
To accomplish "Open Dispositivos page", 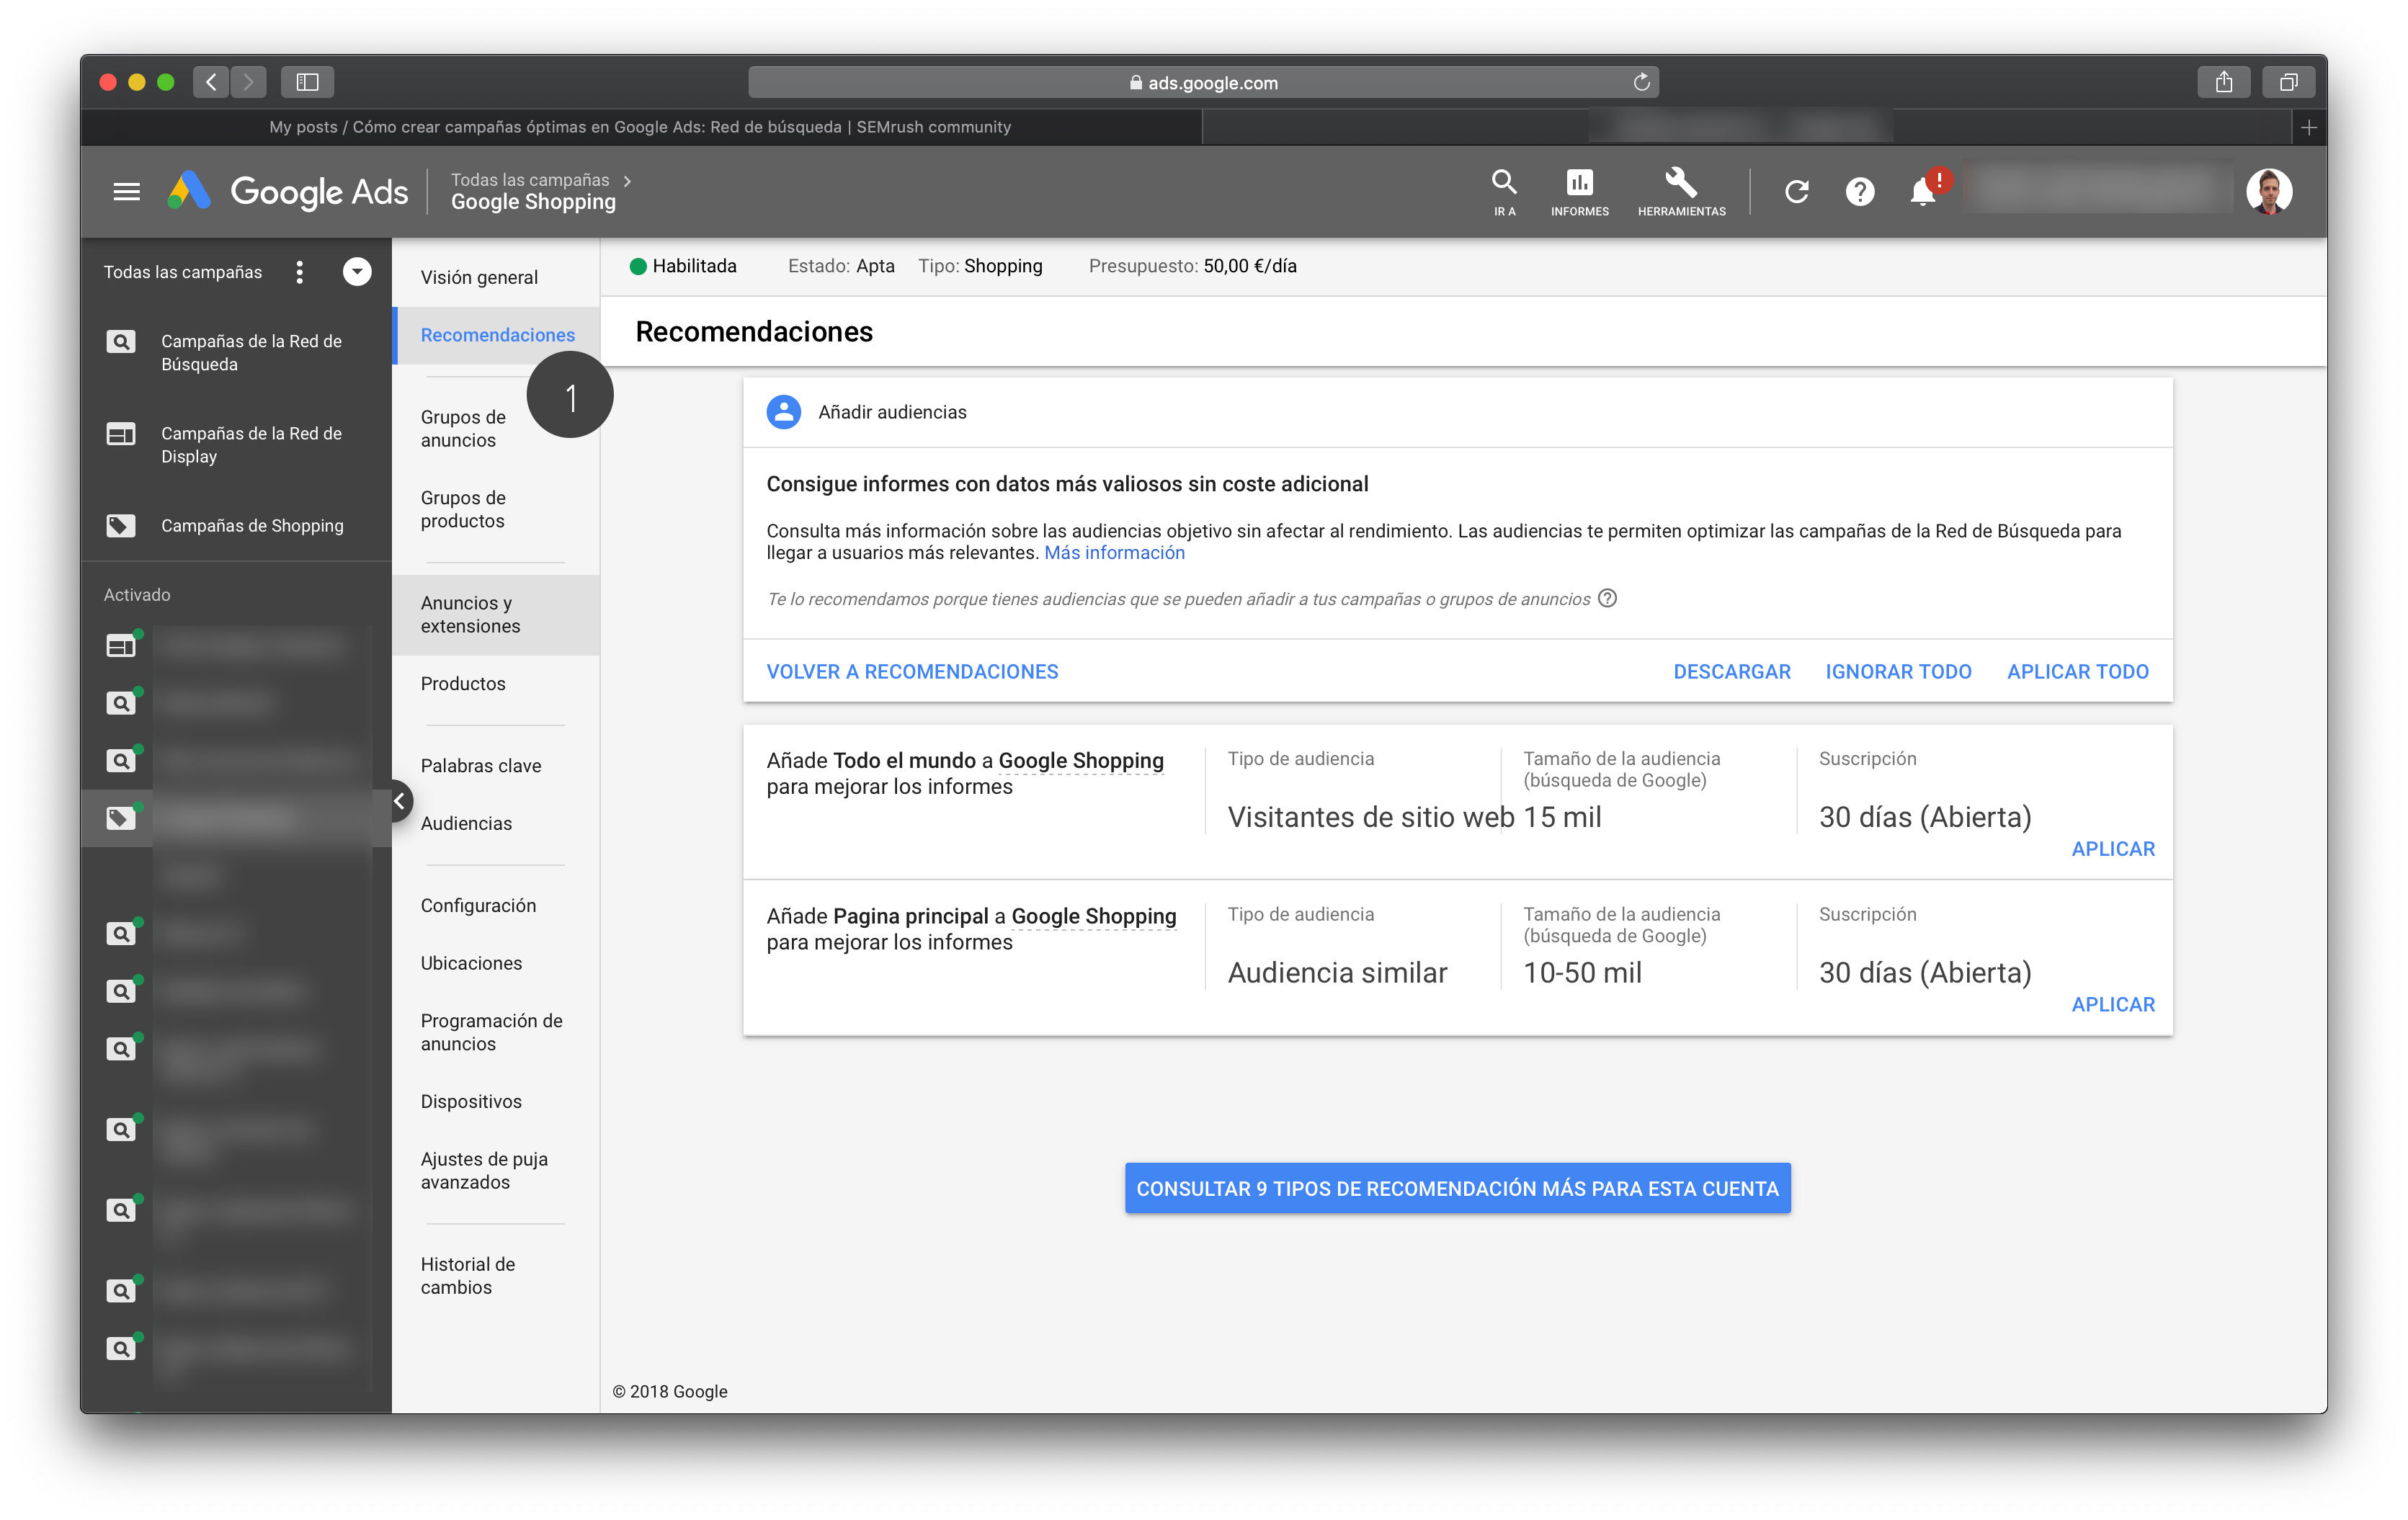I will click(x=471, y=1101).
